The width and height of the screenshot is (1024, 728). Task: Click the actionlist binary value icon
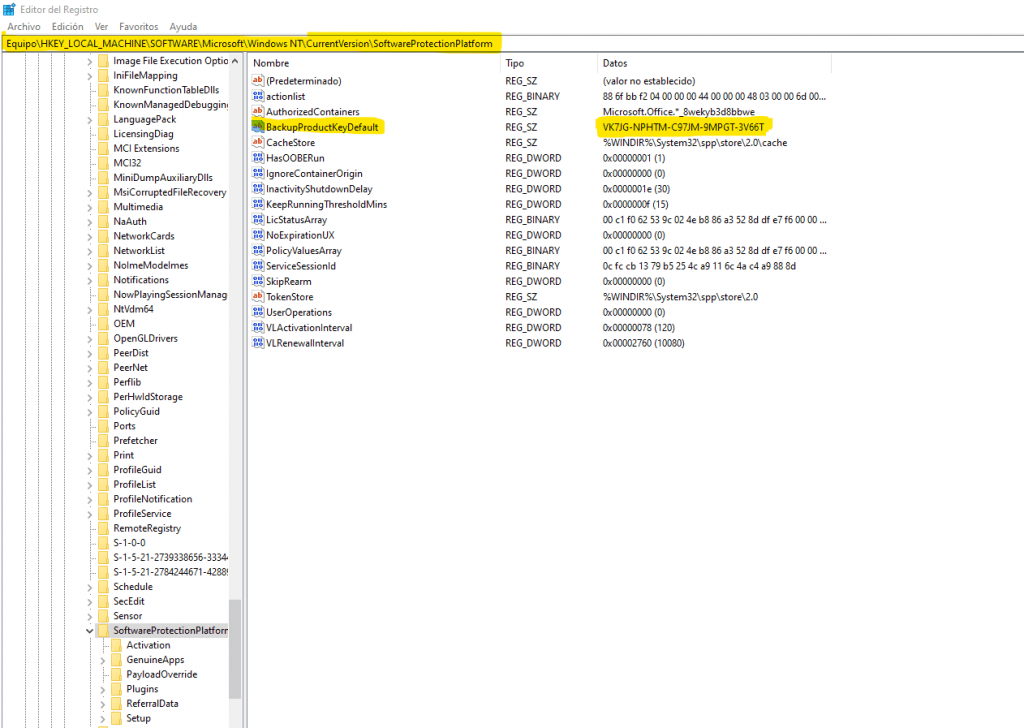(x=258, y=96)
